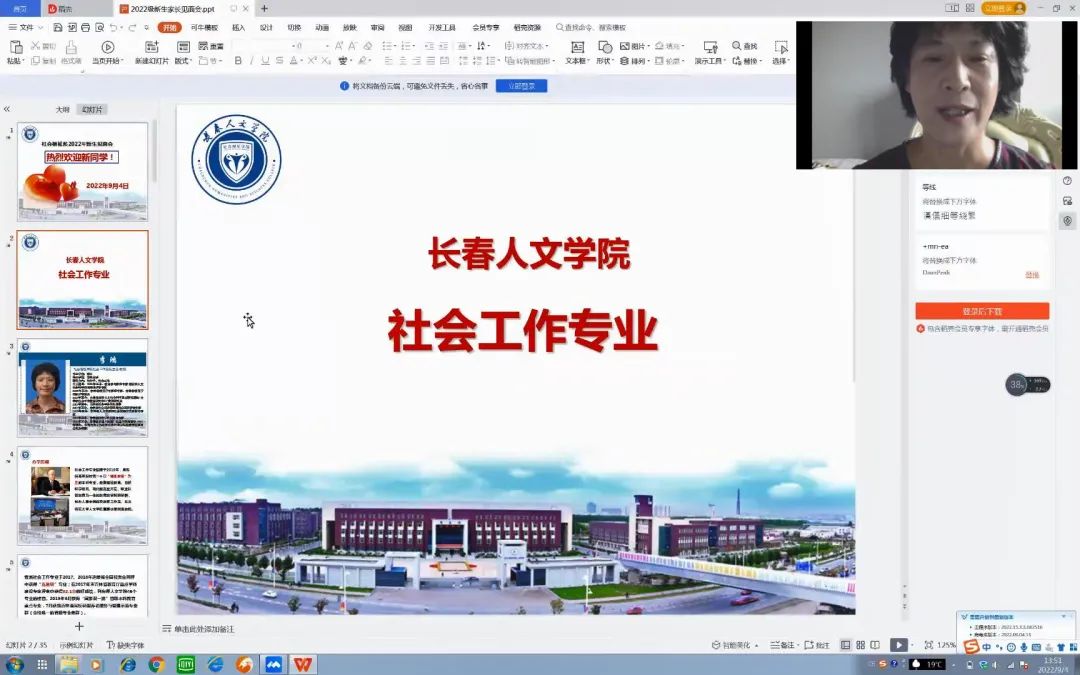Click the Find (查找) magnifier icon

736,45
